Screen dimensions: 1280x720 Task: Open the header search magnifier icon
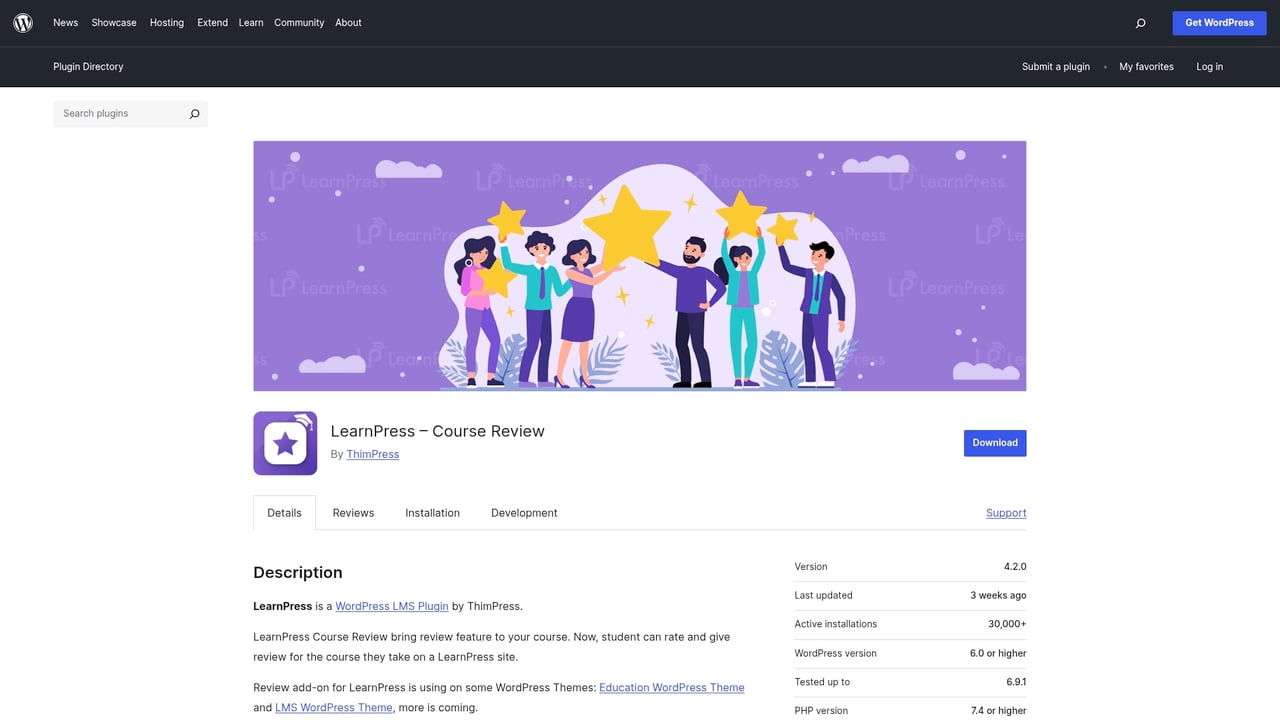coord(1140,22)
